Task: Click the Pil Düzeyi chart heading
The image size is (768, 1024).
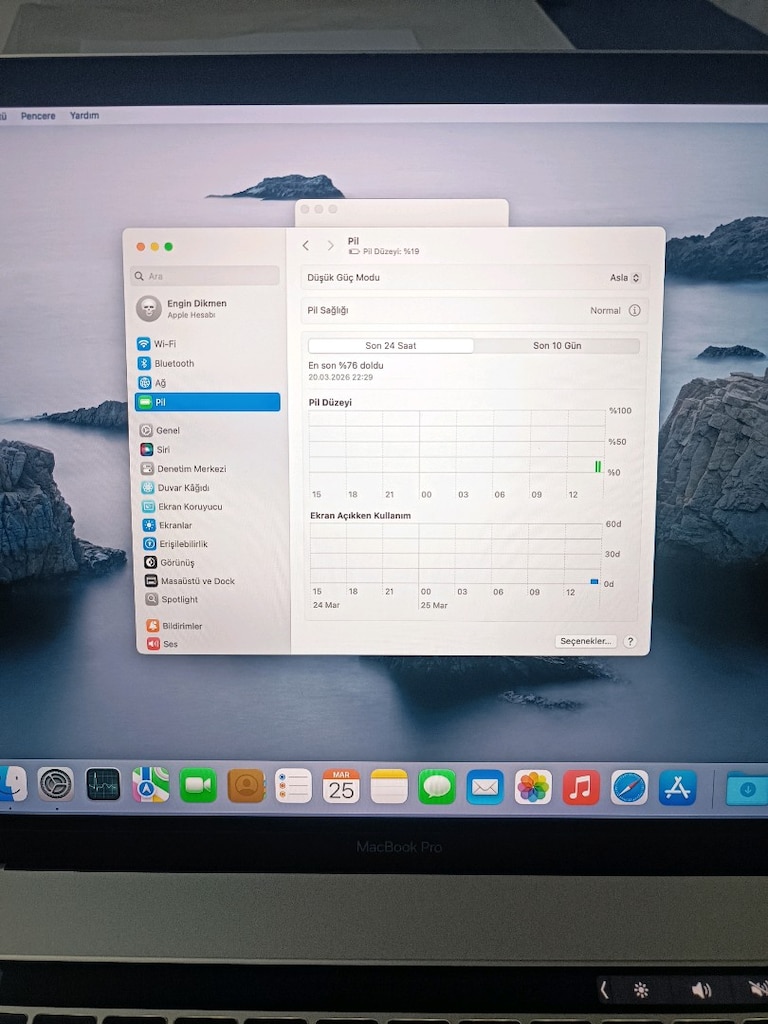Action: [330, 402]
